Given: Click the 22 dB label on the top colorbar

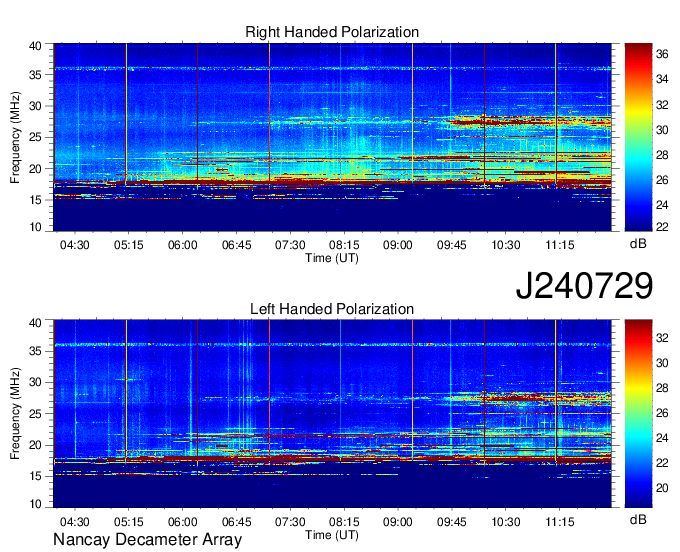Looking at the screenshot, I should coord(662,227).
